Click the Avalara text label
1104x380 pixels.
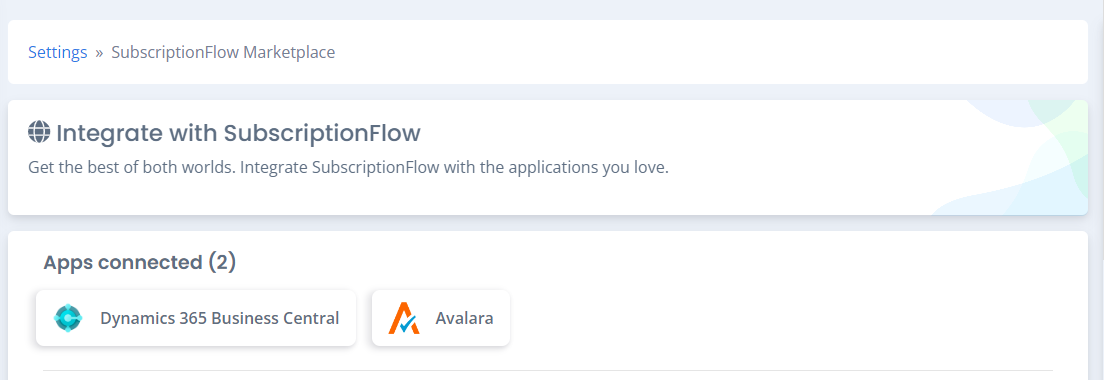(464, 318)
